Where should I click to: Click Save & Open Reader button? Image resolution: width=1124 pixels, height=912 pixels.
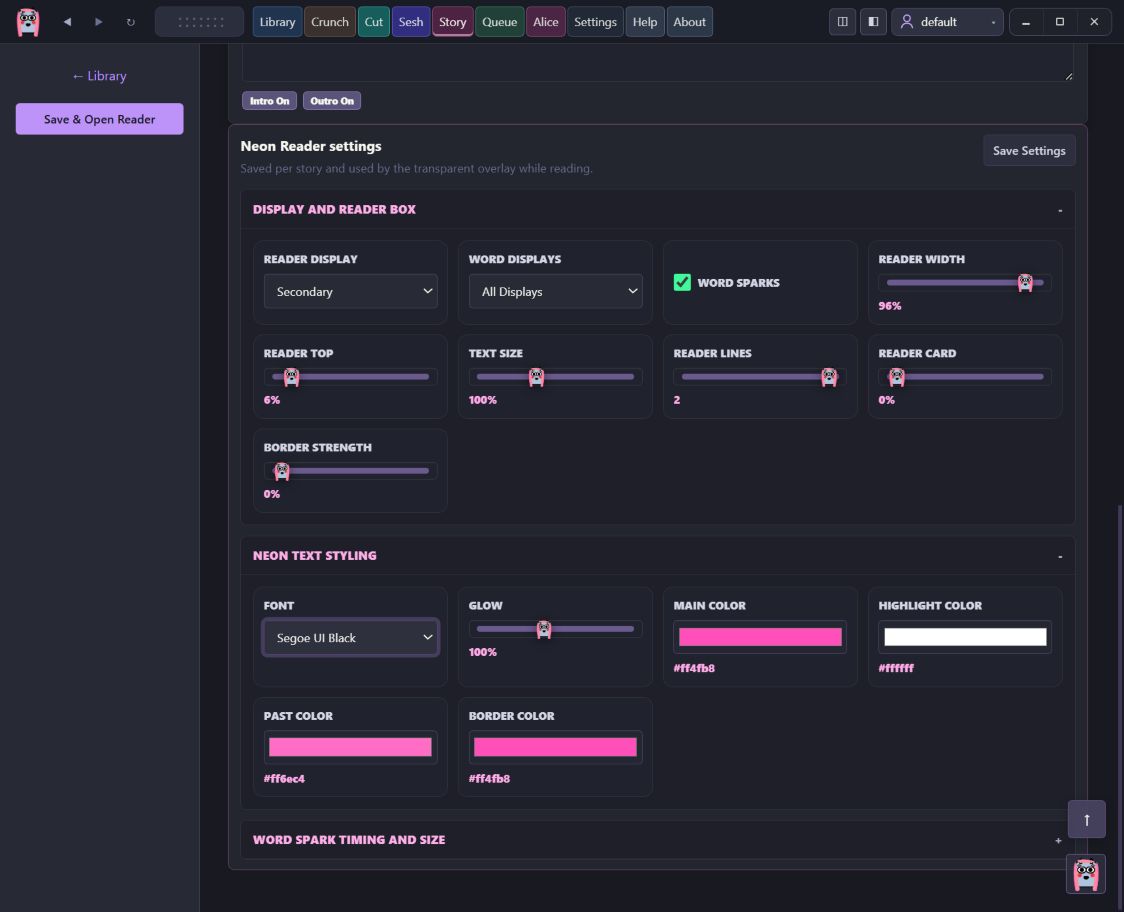coord(100,119)
